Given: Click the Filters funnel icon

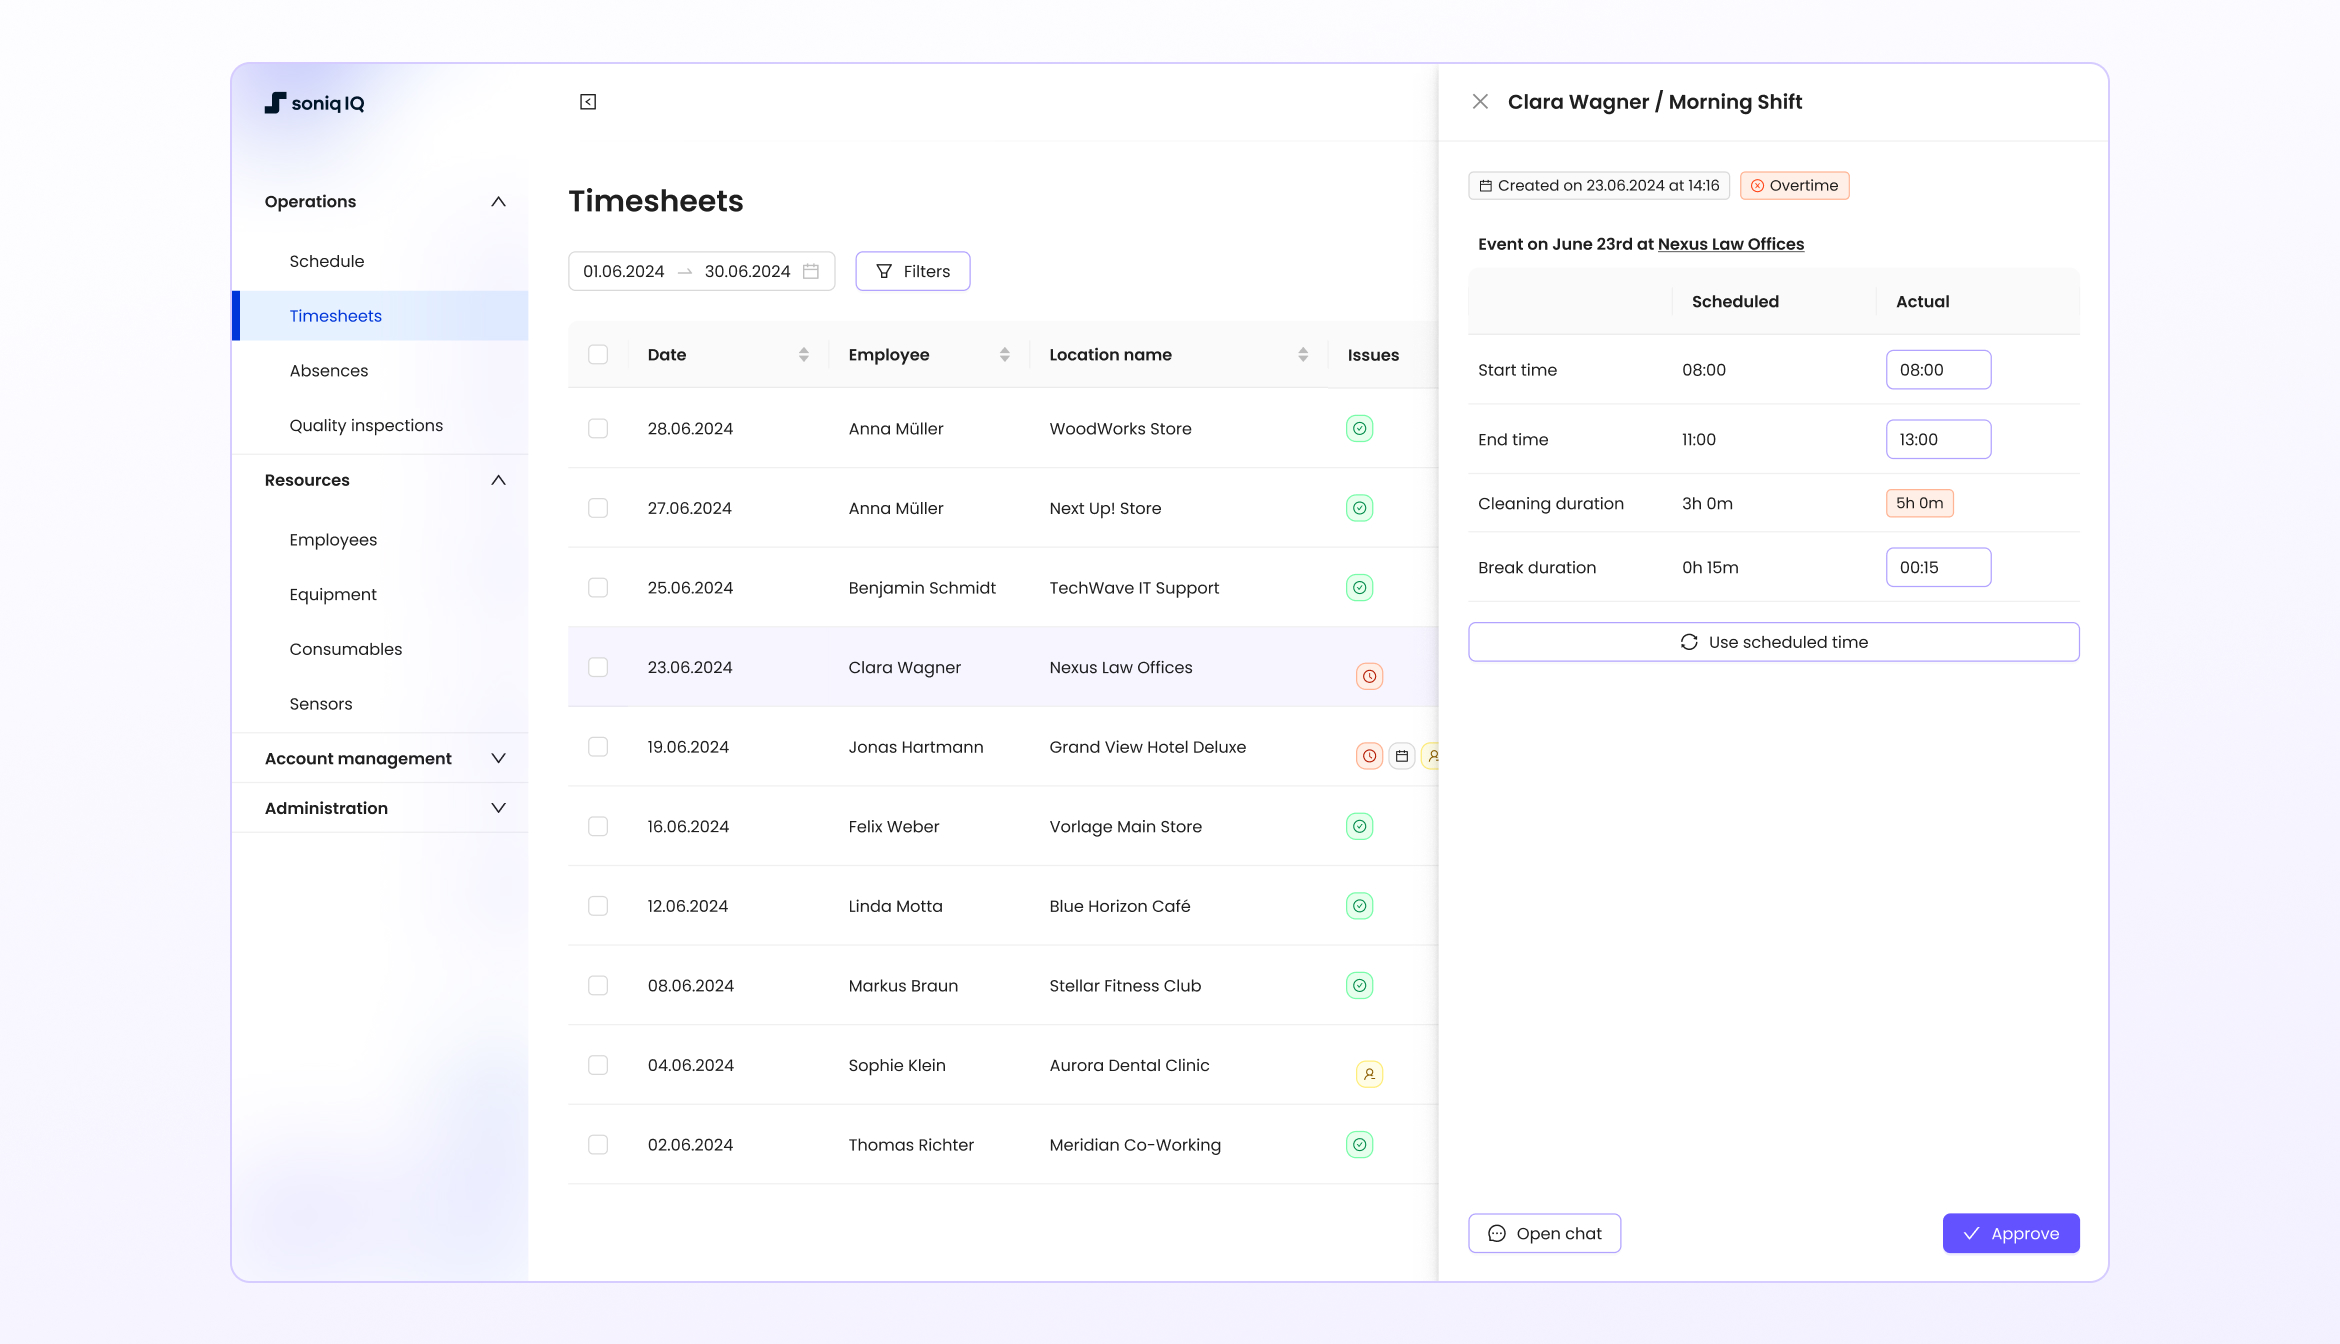Looking at the screenshot, I should (x=884, y=271).
